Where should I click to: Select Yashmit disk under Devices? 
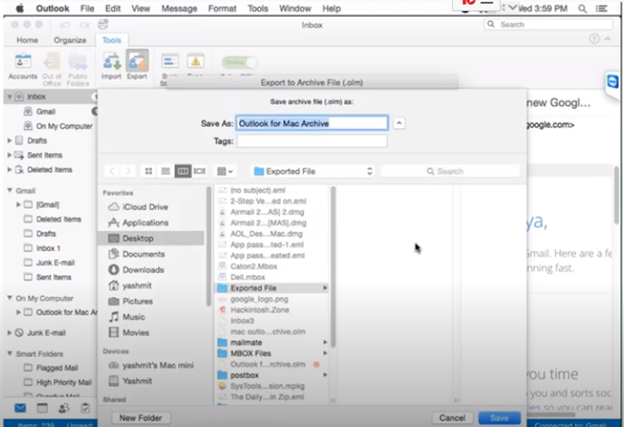click(x=131, y=381)
